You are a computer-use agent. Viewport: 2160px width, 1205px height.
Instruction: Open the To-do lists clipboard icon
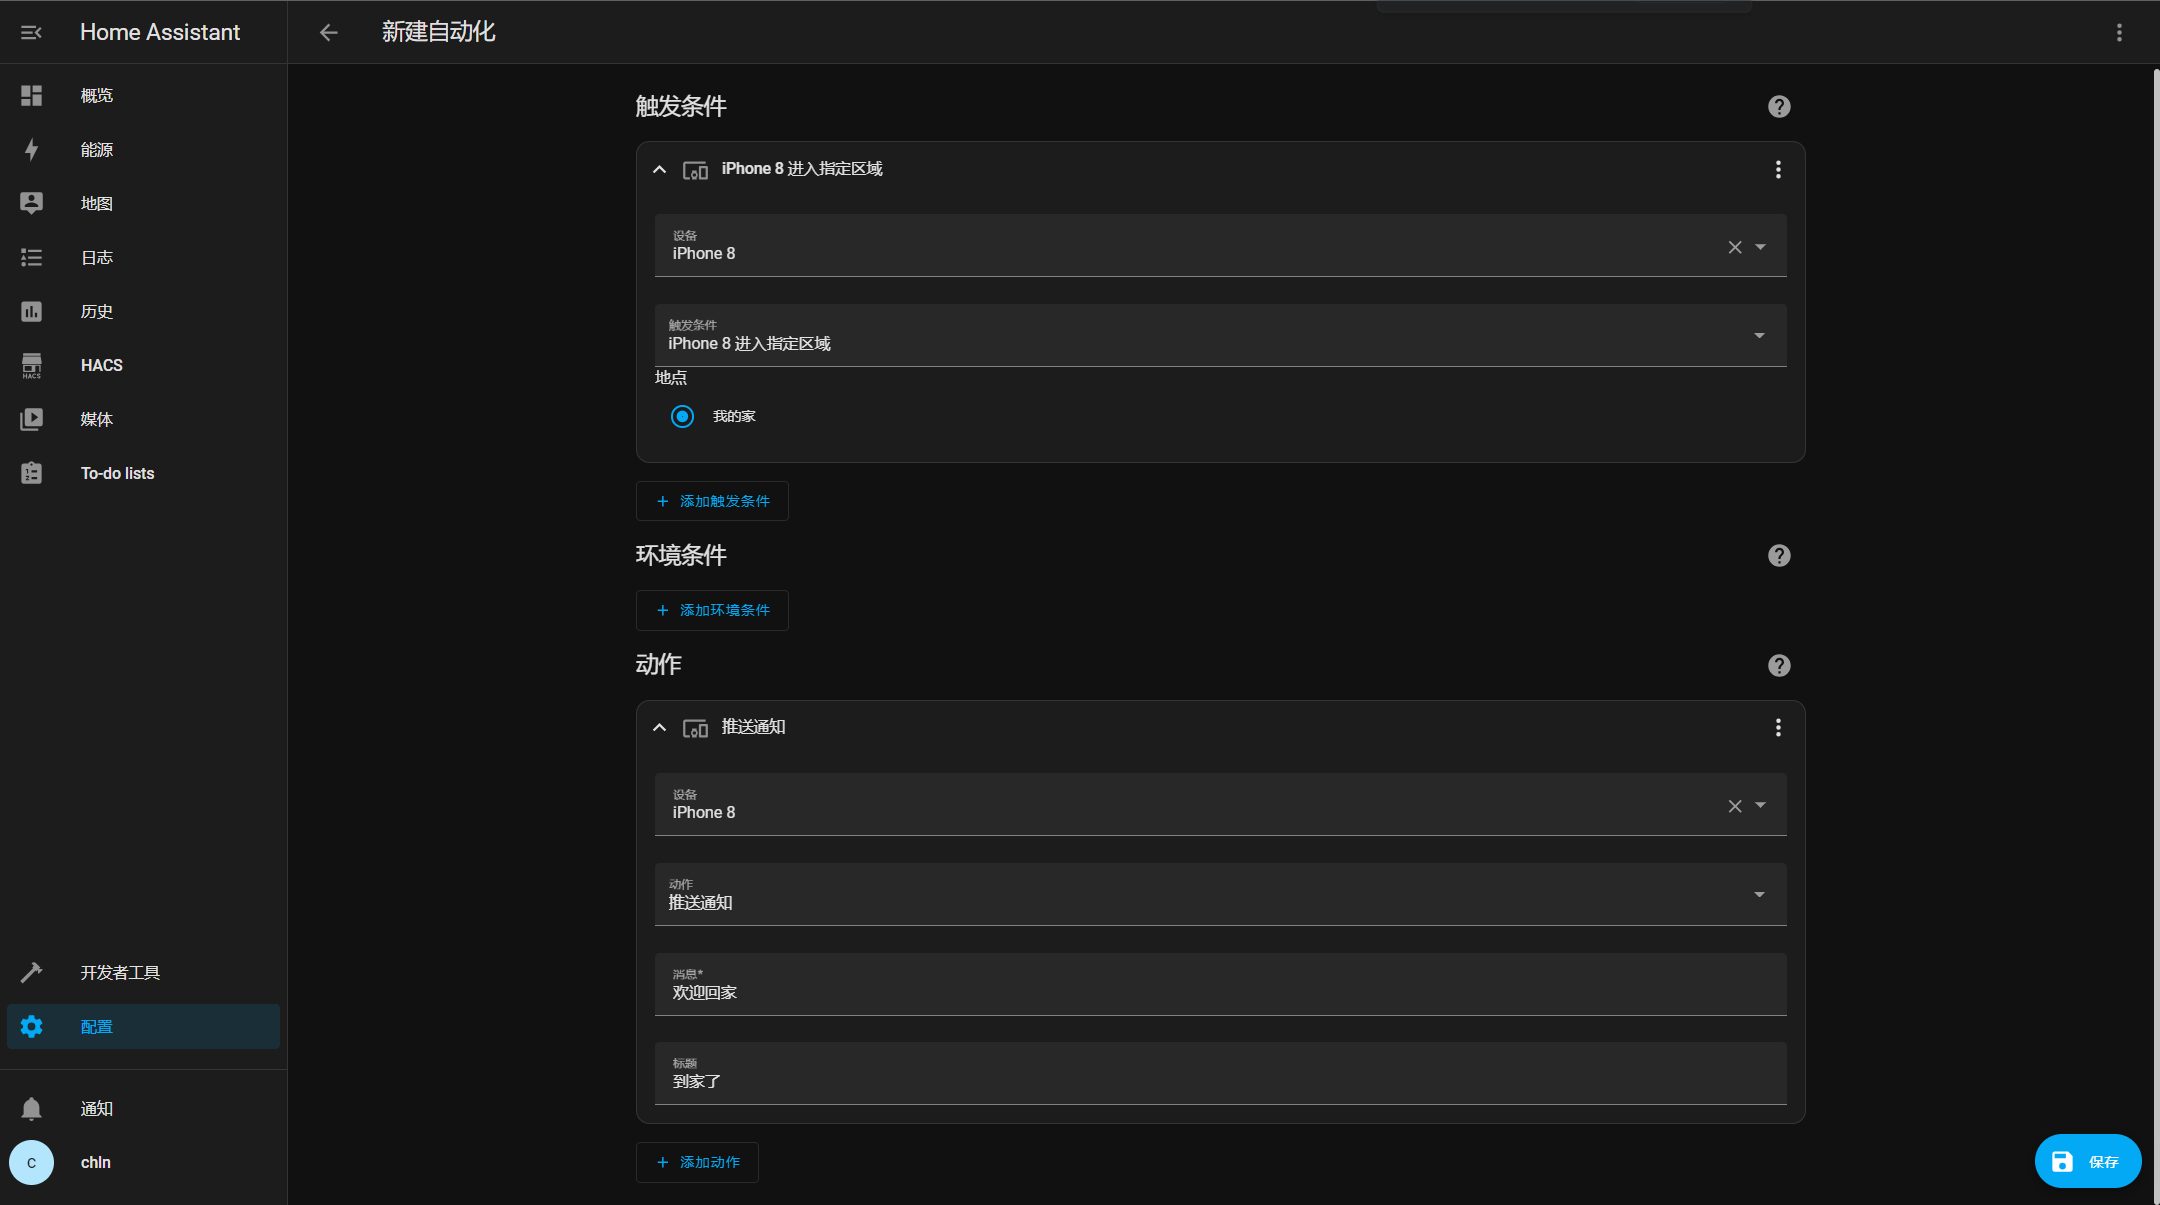click(31, 473)
